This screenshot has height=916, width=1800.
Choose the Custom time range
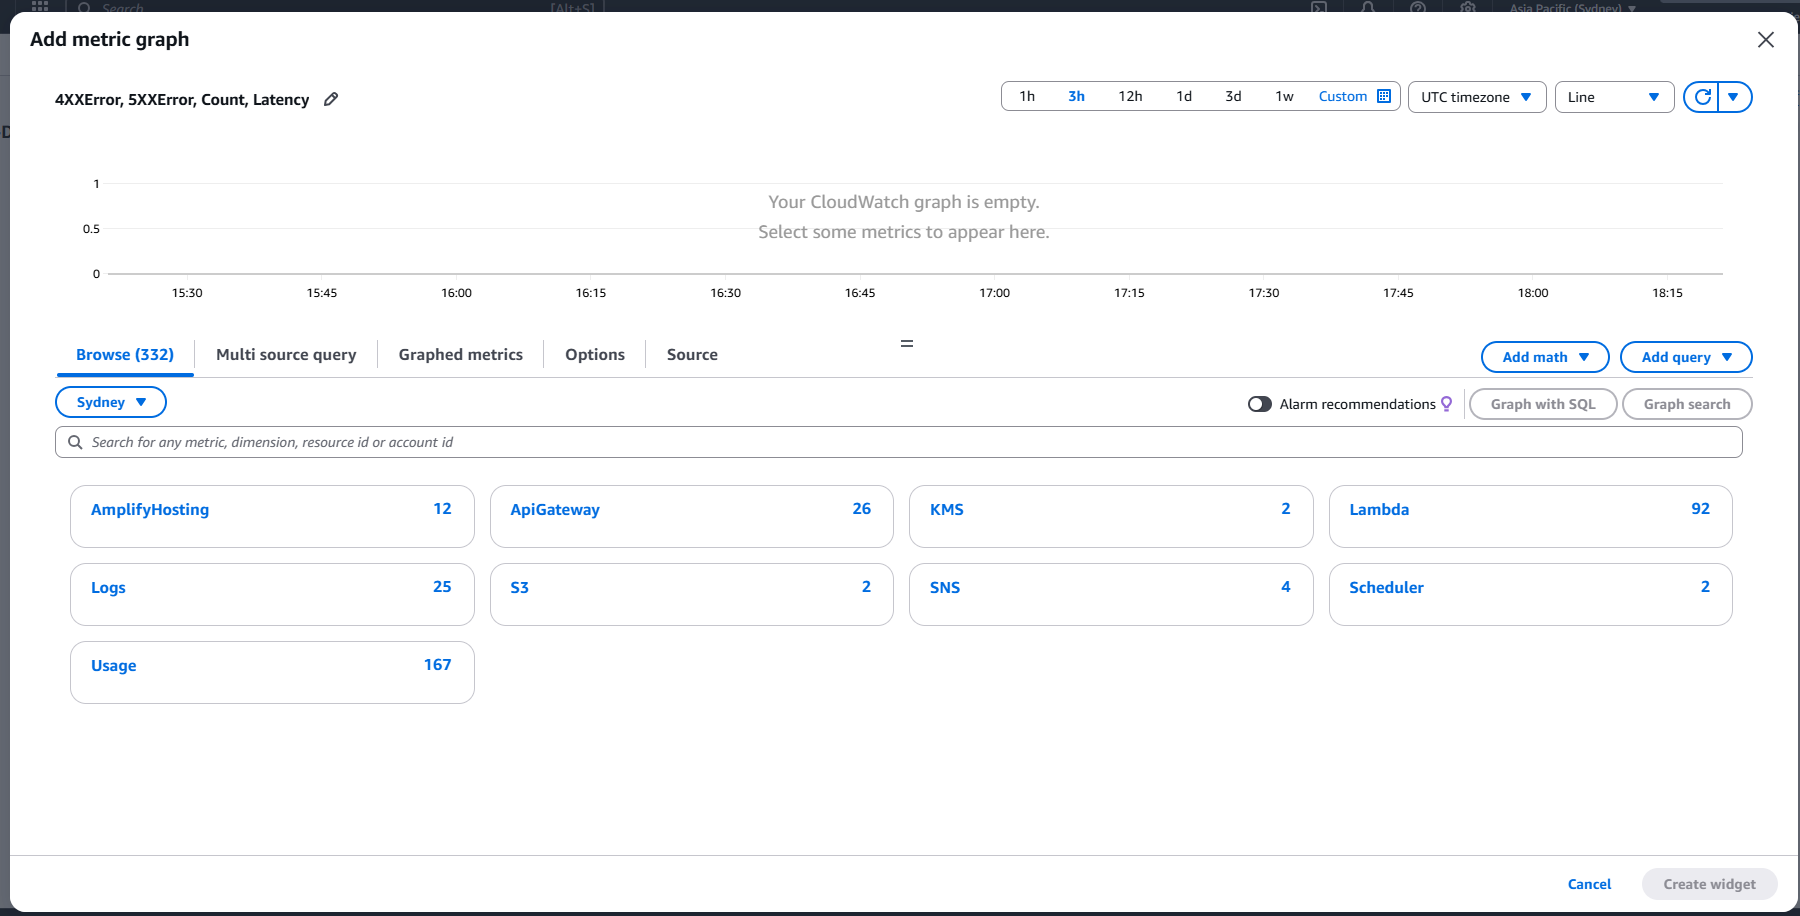1343,96
